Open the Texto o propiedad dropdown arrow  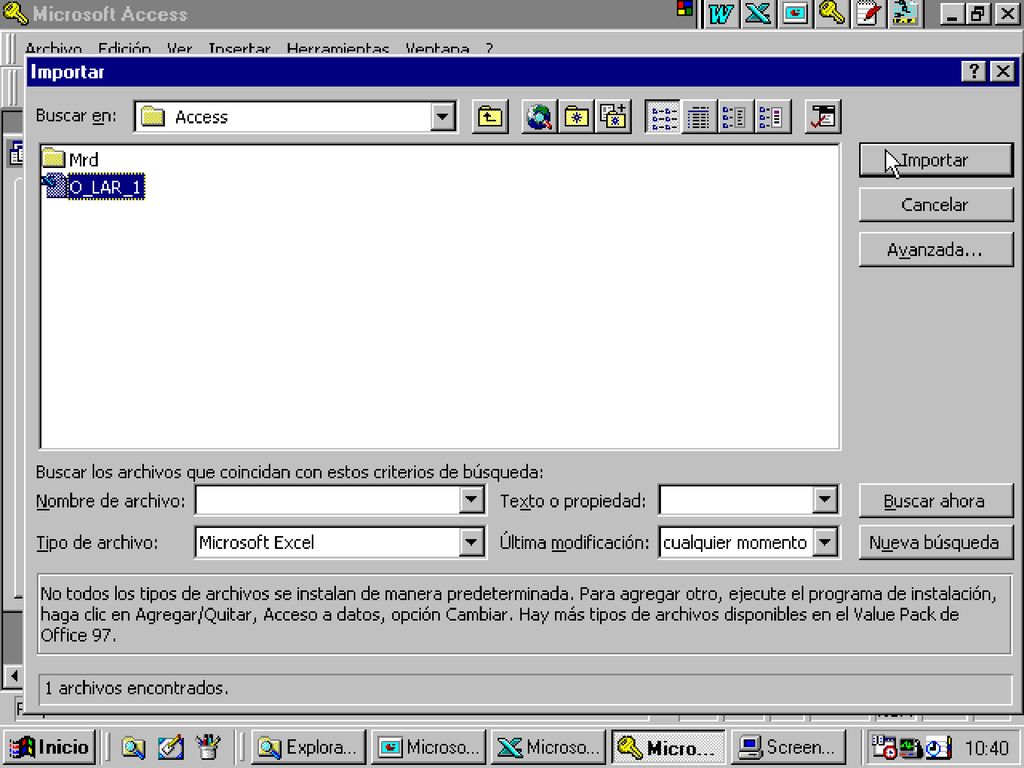pyautogui.click(x=825, y=500)
